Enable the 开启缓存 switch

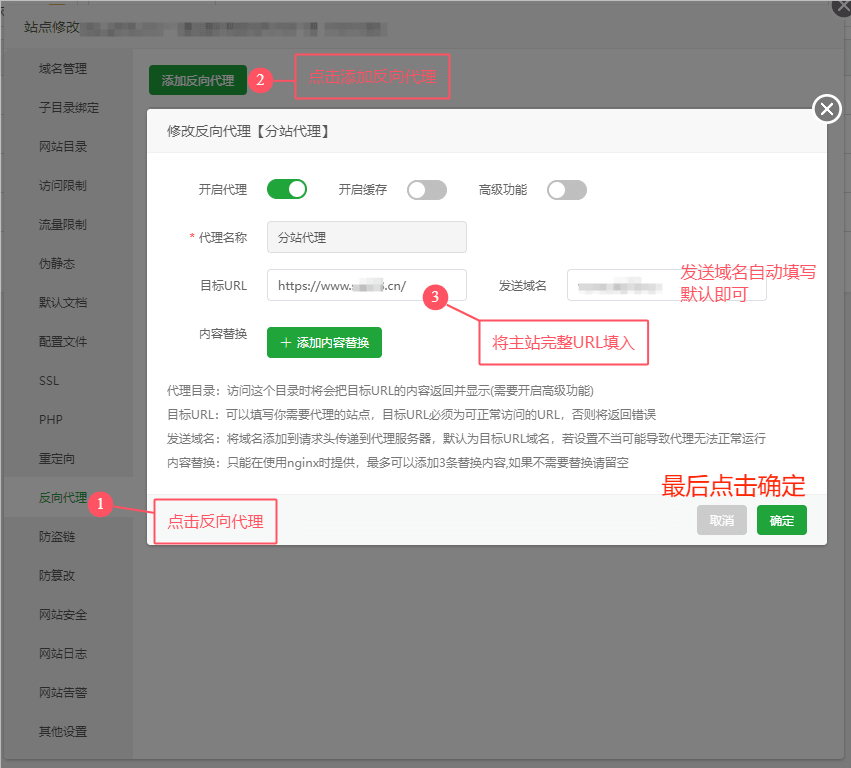[x=426, y=190]
